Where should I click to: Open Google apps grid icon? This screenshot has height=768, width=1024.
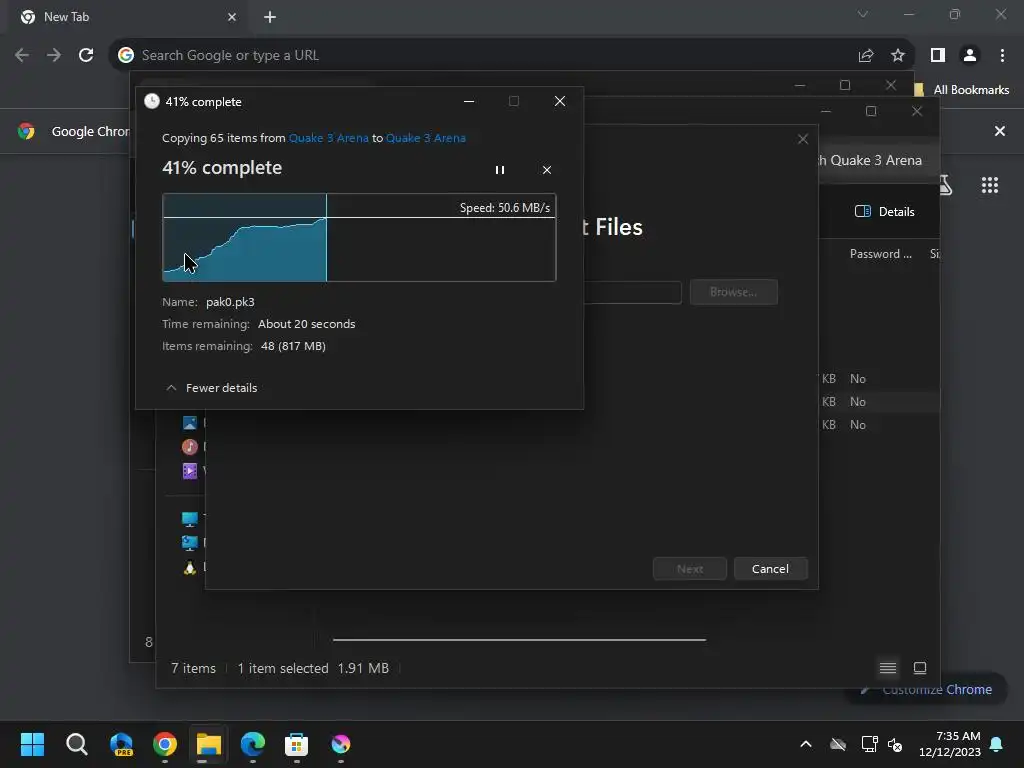(990, 185)
